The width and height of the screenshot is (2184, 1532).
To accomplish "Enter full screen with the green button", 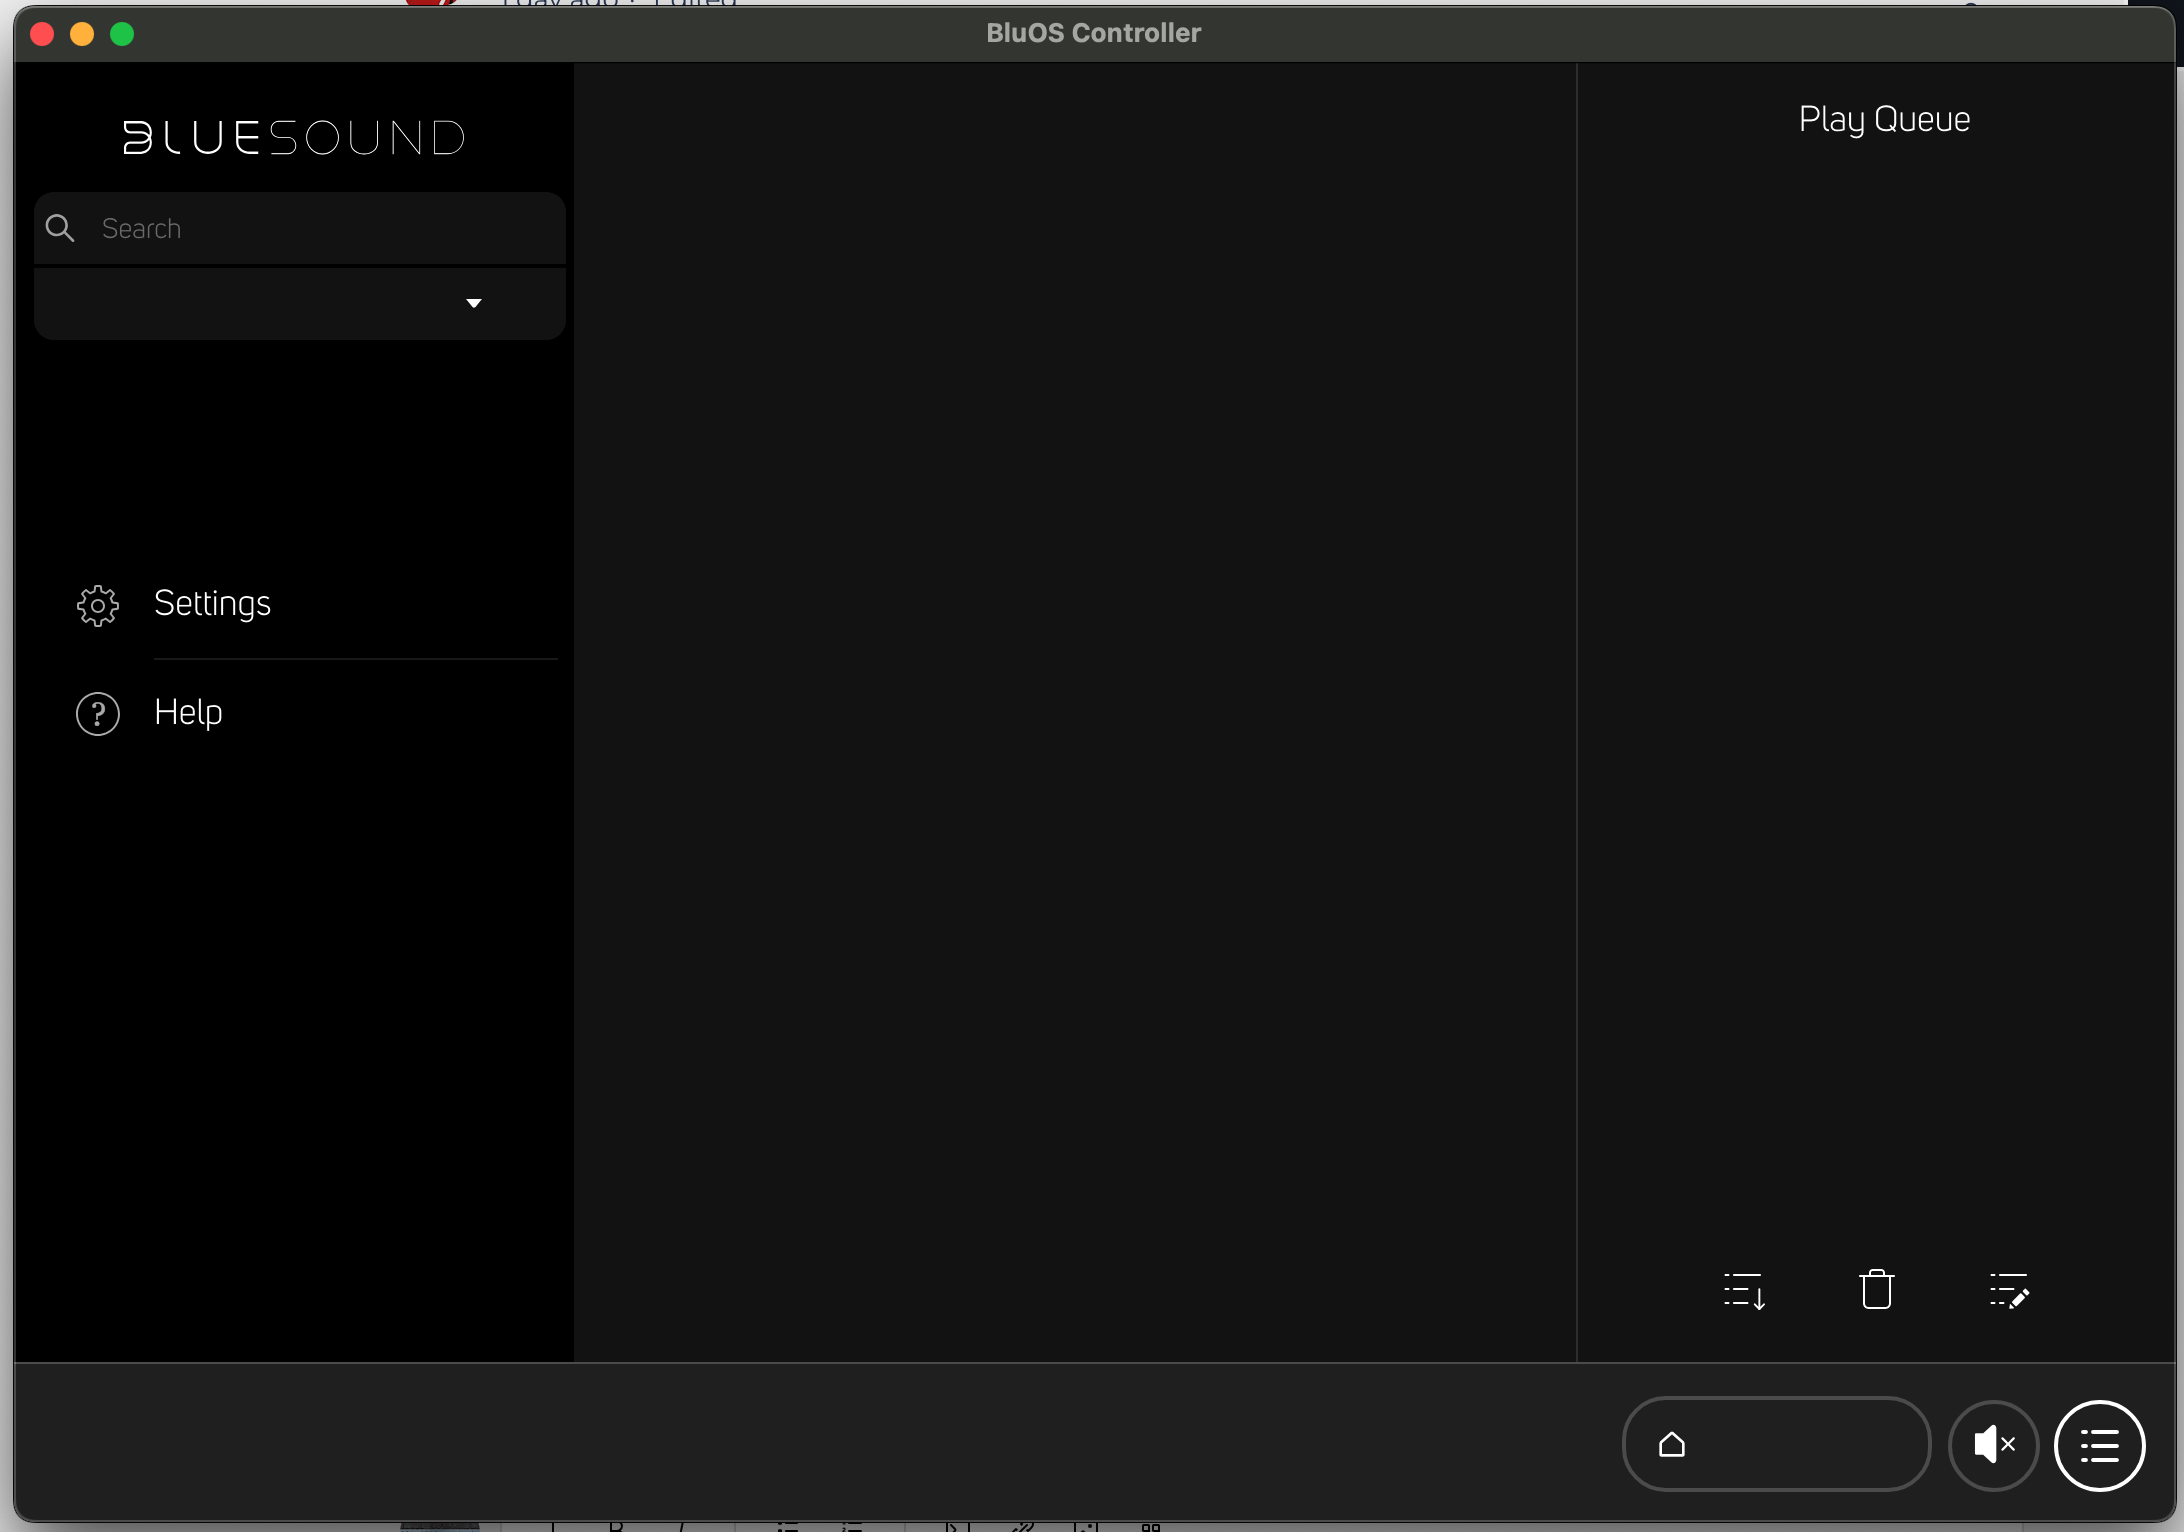I will tap(122, 34).
